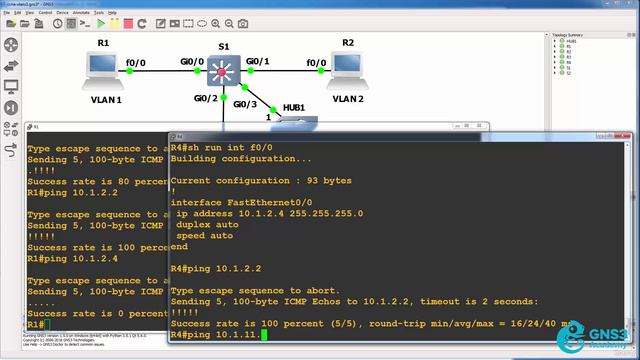
Task: Select the Insert picture tool
Action: coord(174,24)
